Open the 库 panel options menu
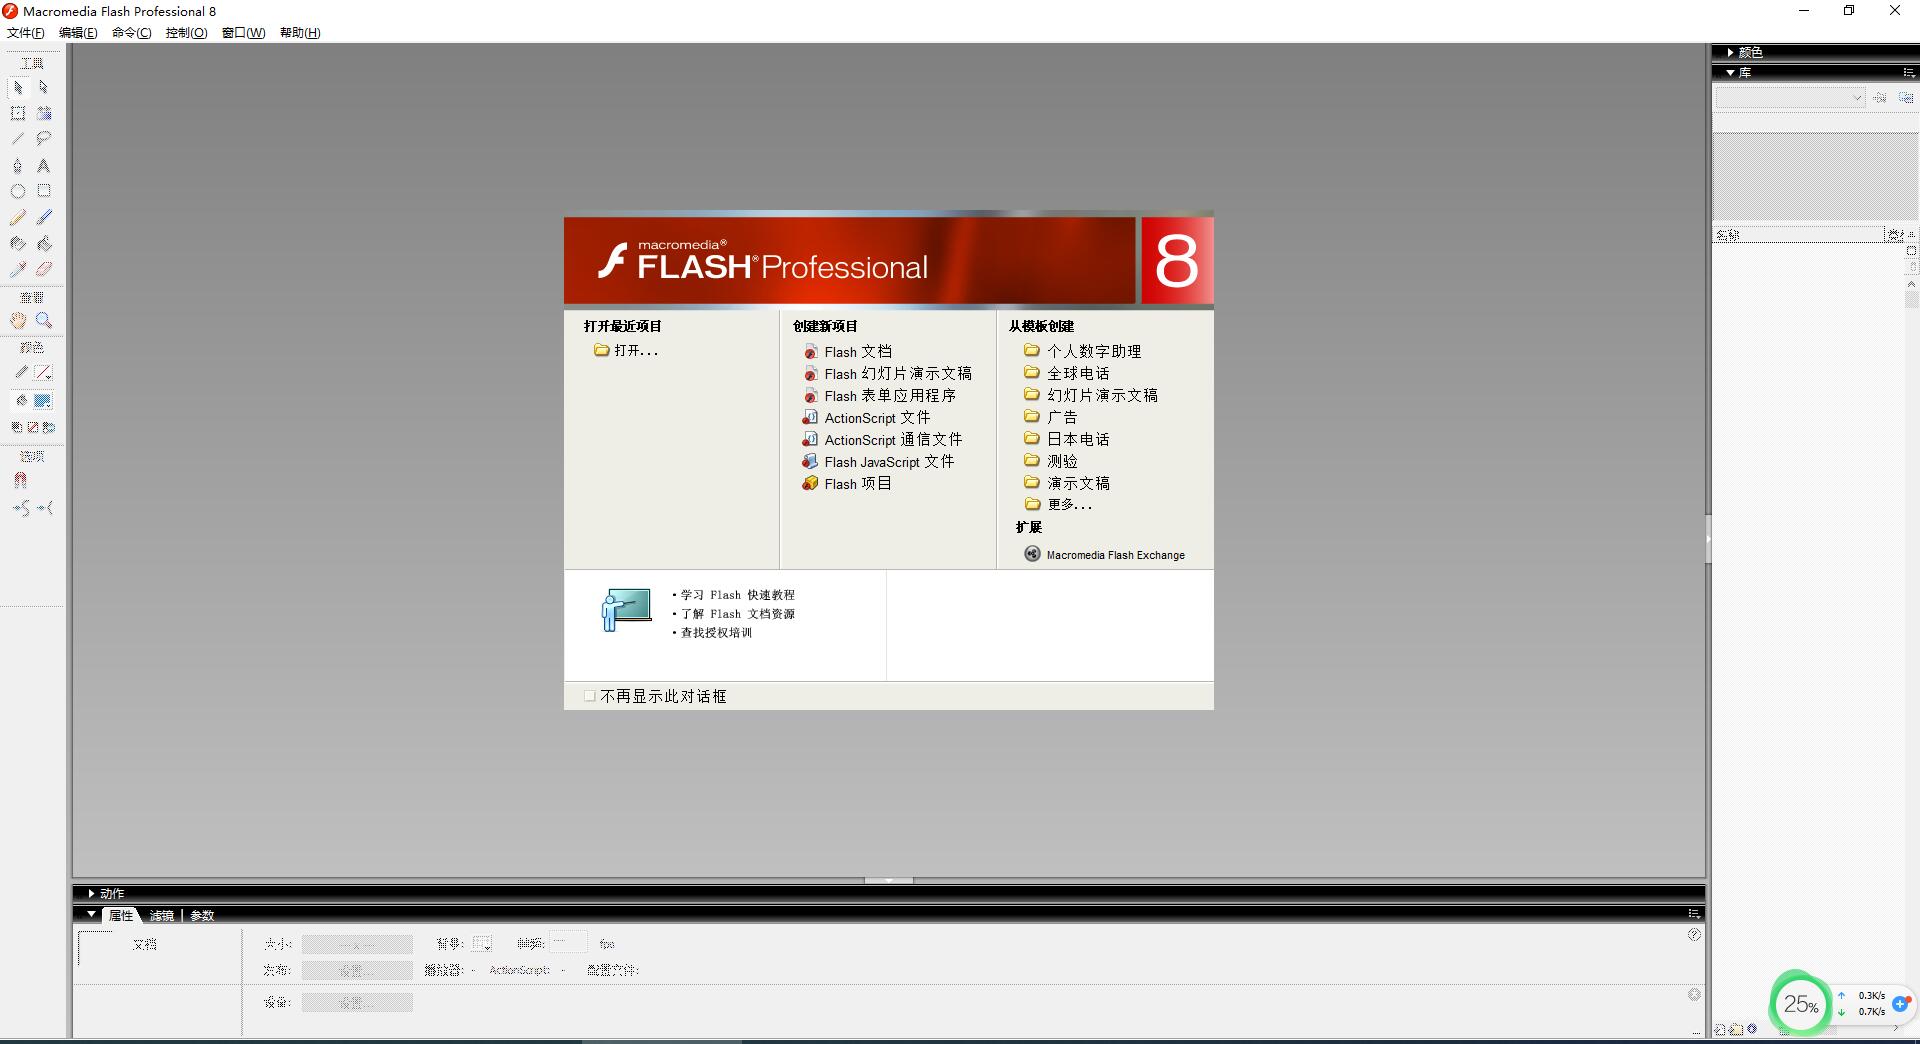 click(x=1908, y=72)
